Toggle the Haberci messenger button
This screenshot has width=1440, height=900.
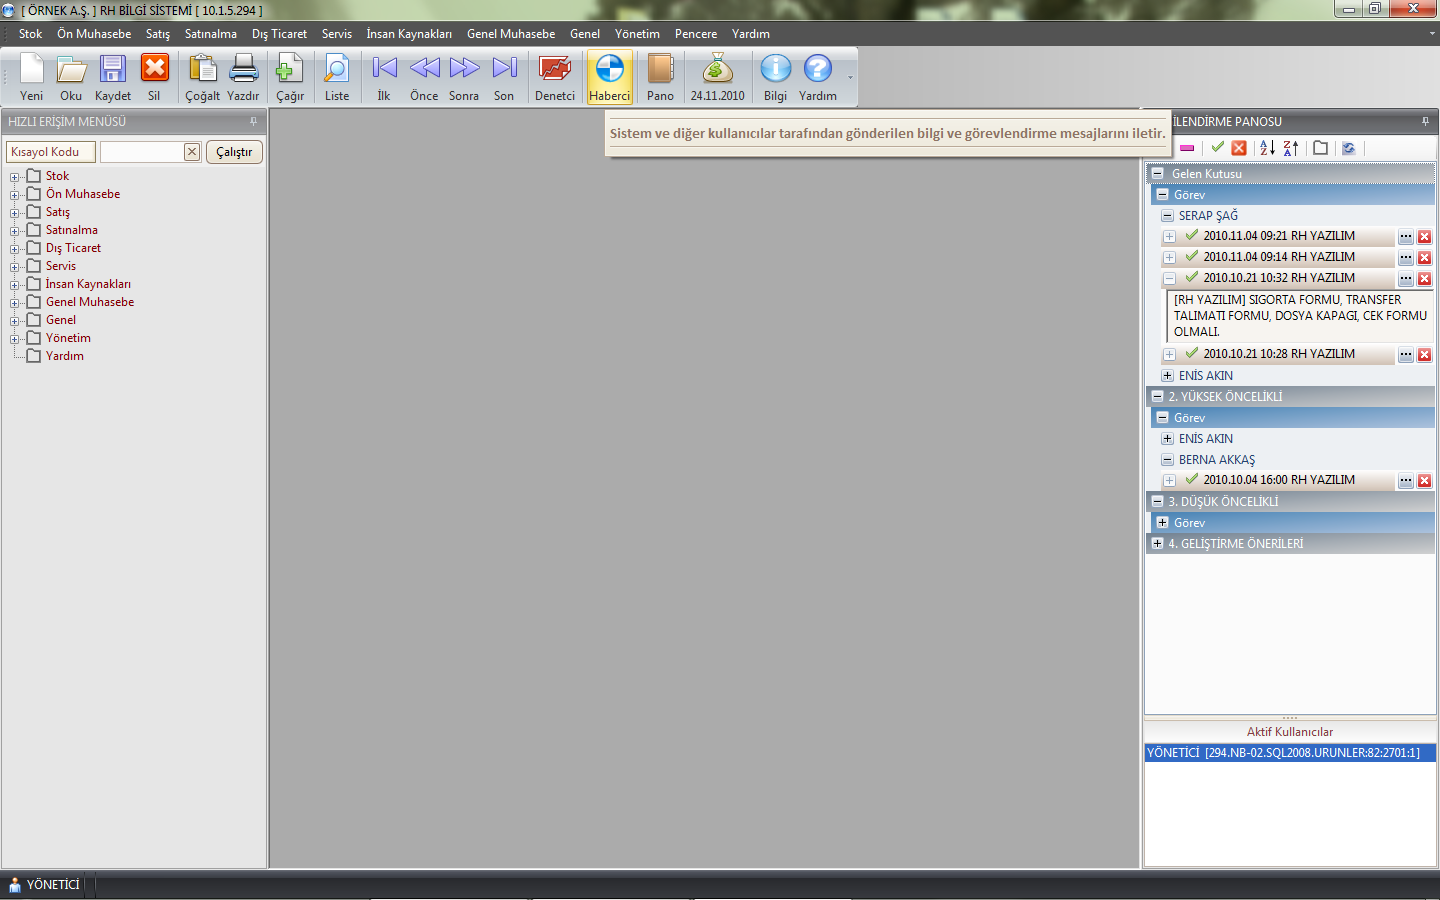pyautogui.click(x=609, y=77)
